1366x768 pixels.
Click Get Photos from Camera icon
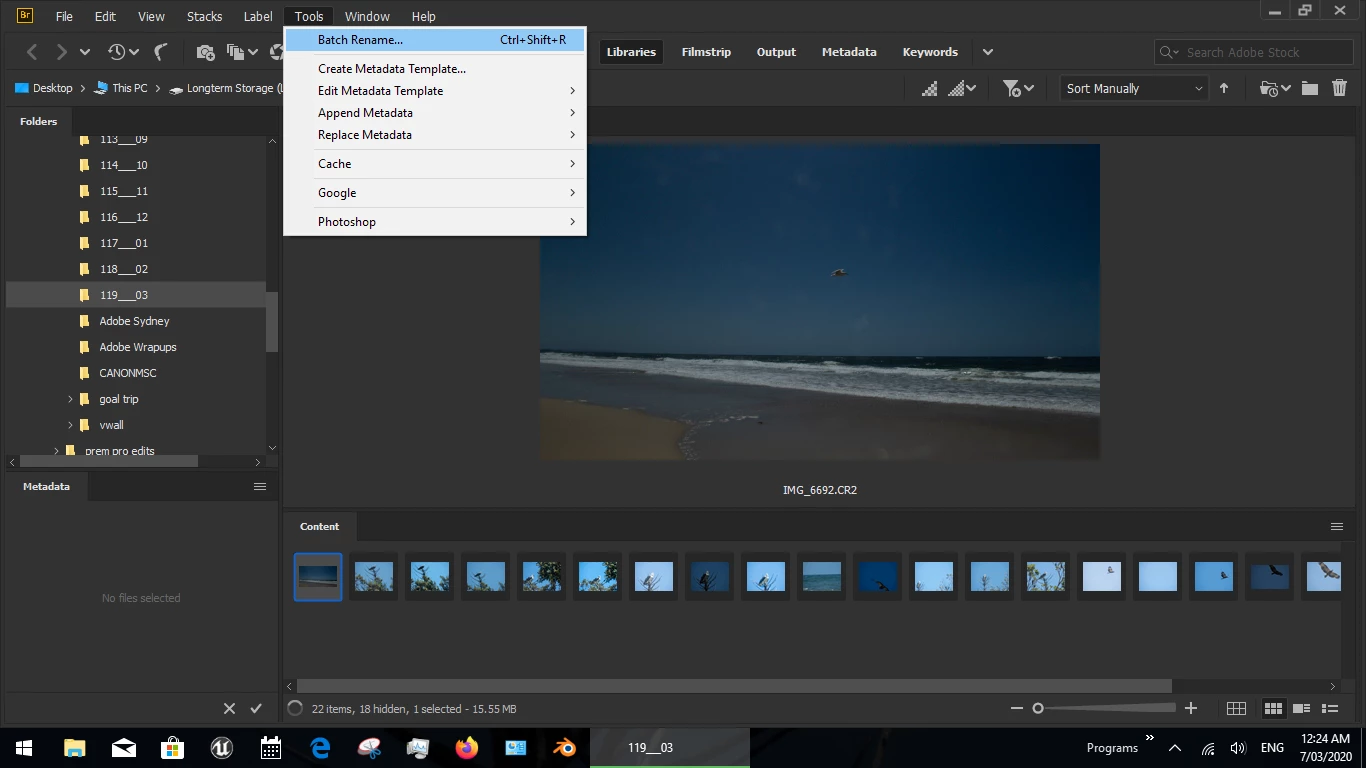206,52
